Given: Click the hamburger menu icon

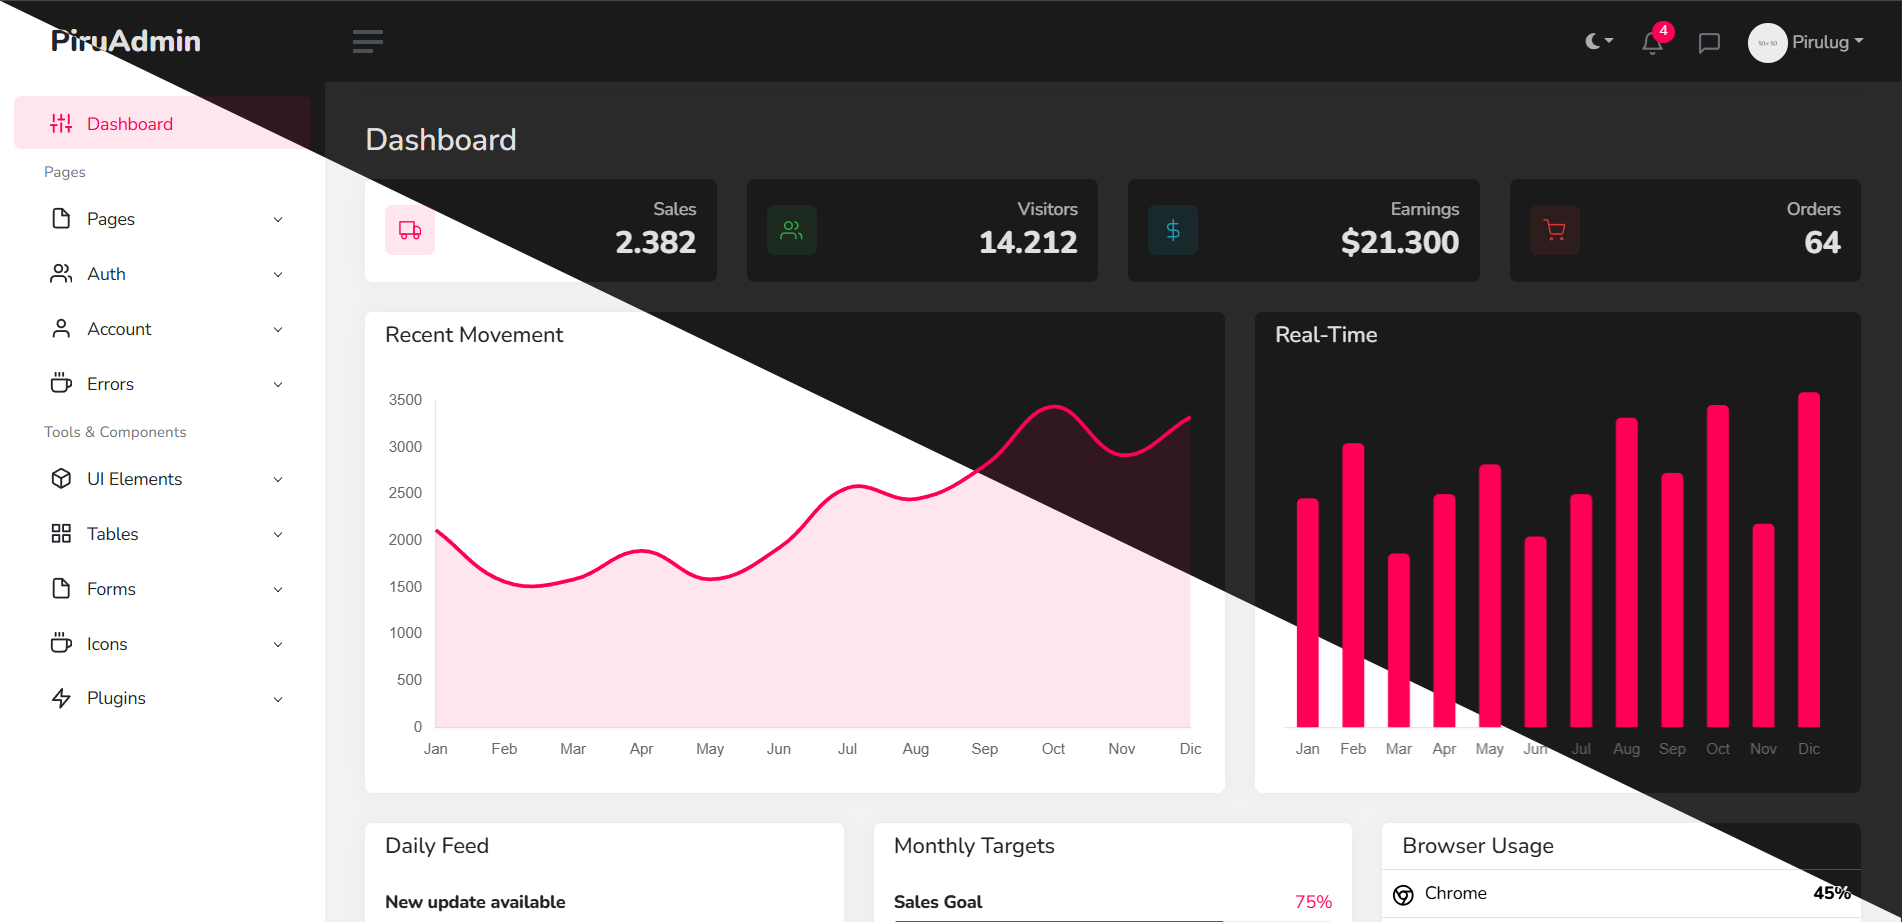Looking at the screenshot, I should pos(367,41).
